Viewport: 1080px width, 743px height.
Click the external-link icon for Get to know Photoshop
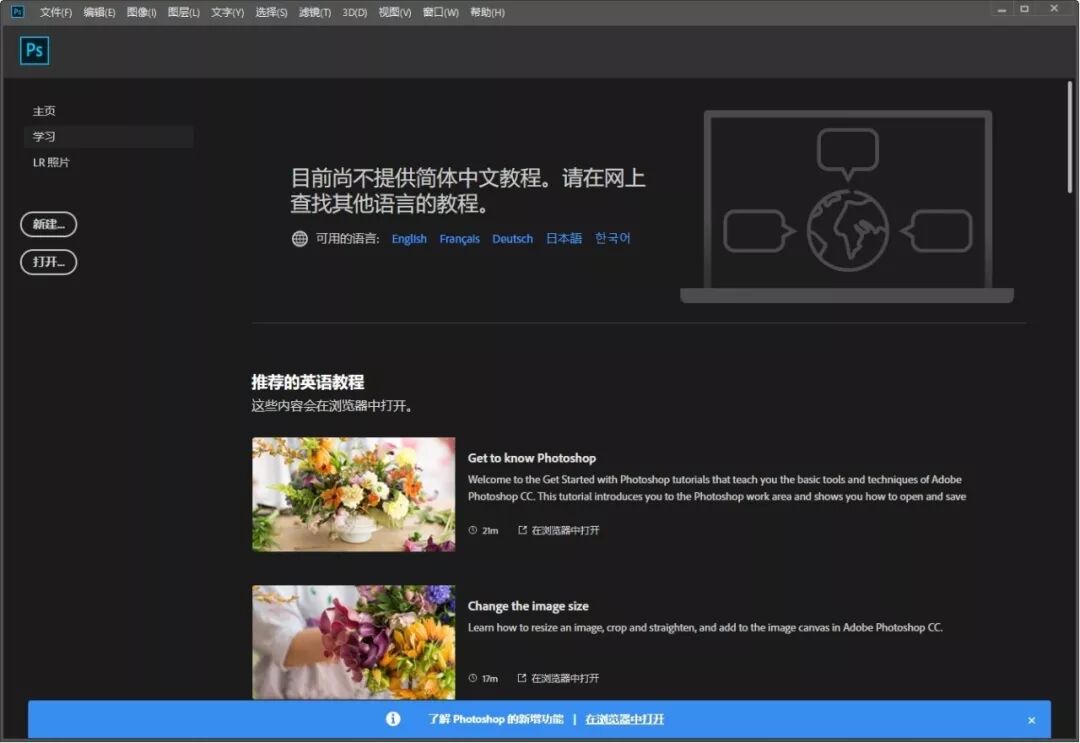pos(521,531)
